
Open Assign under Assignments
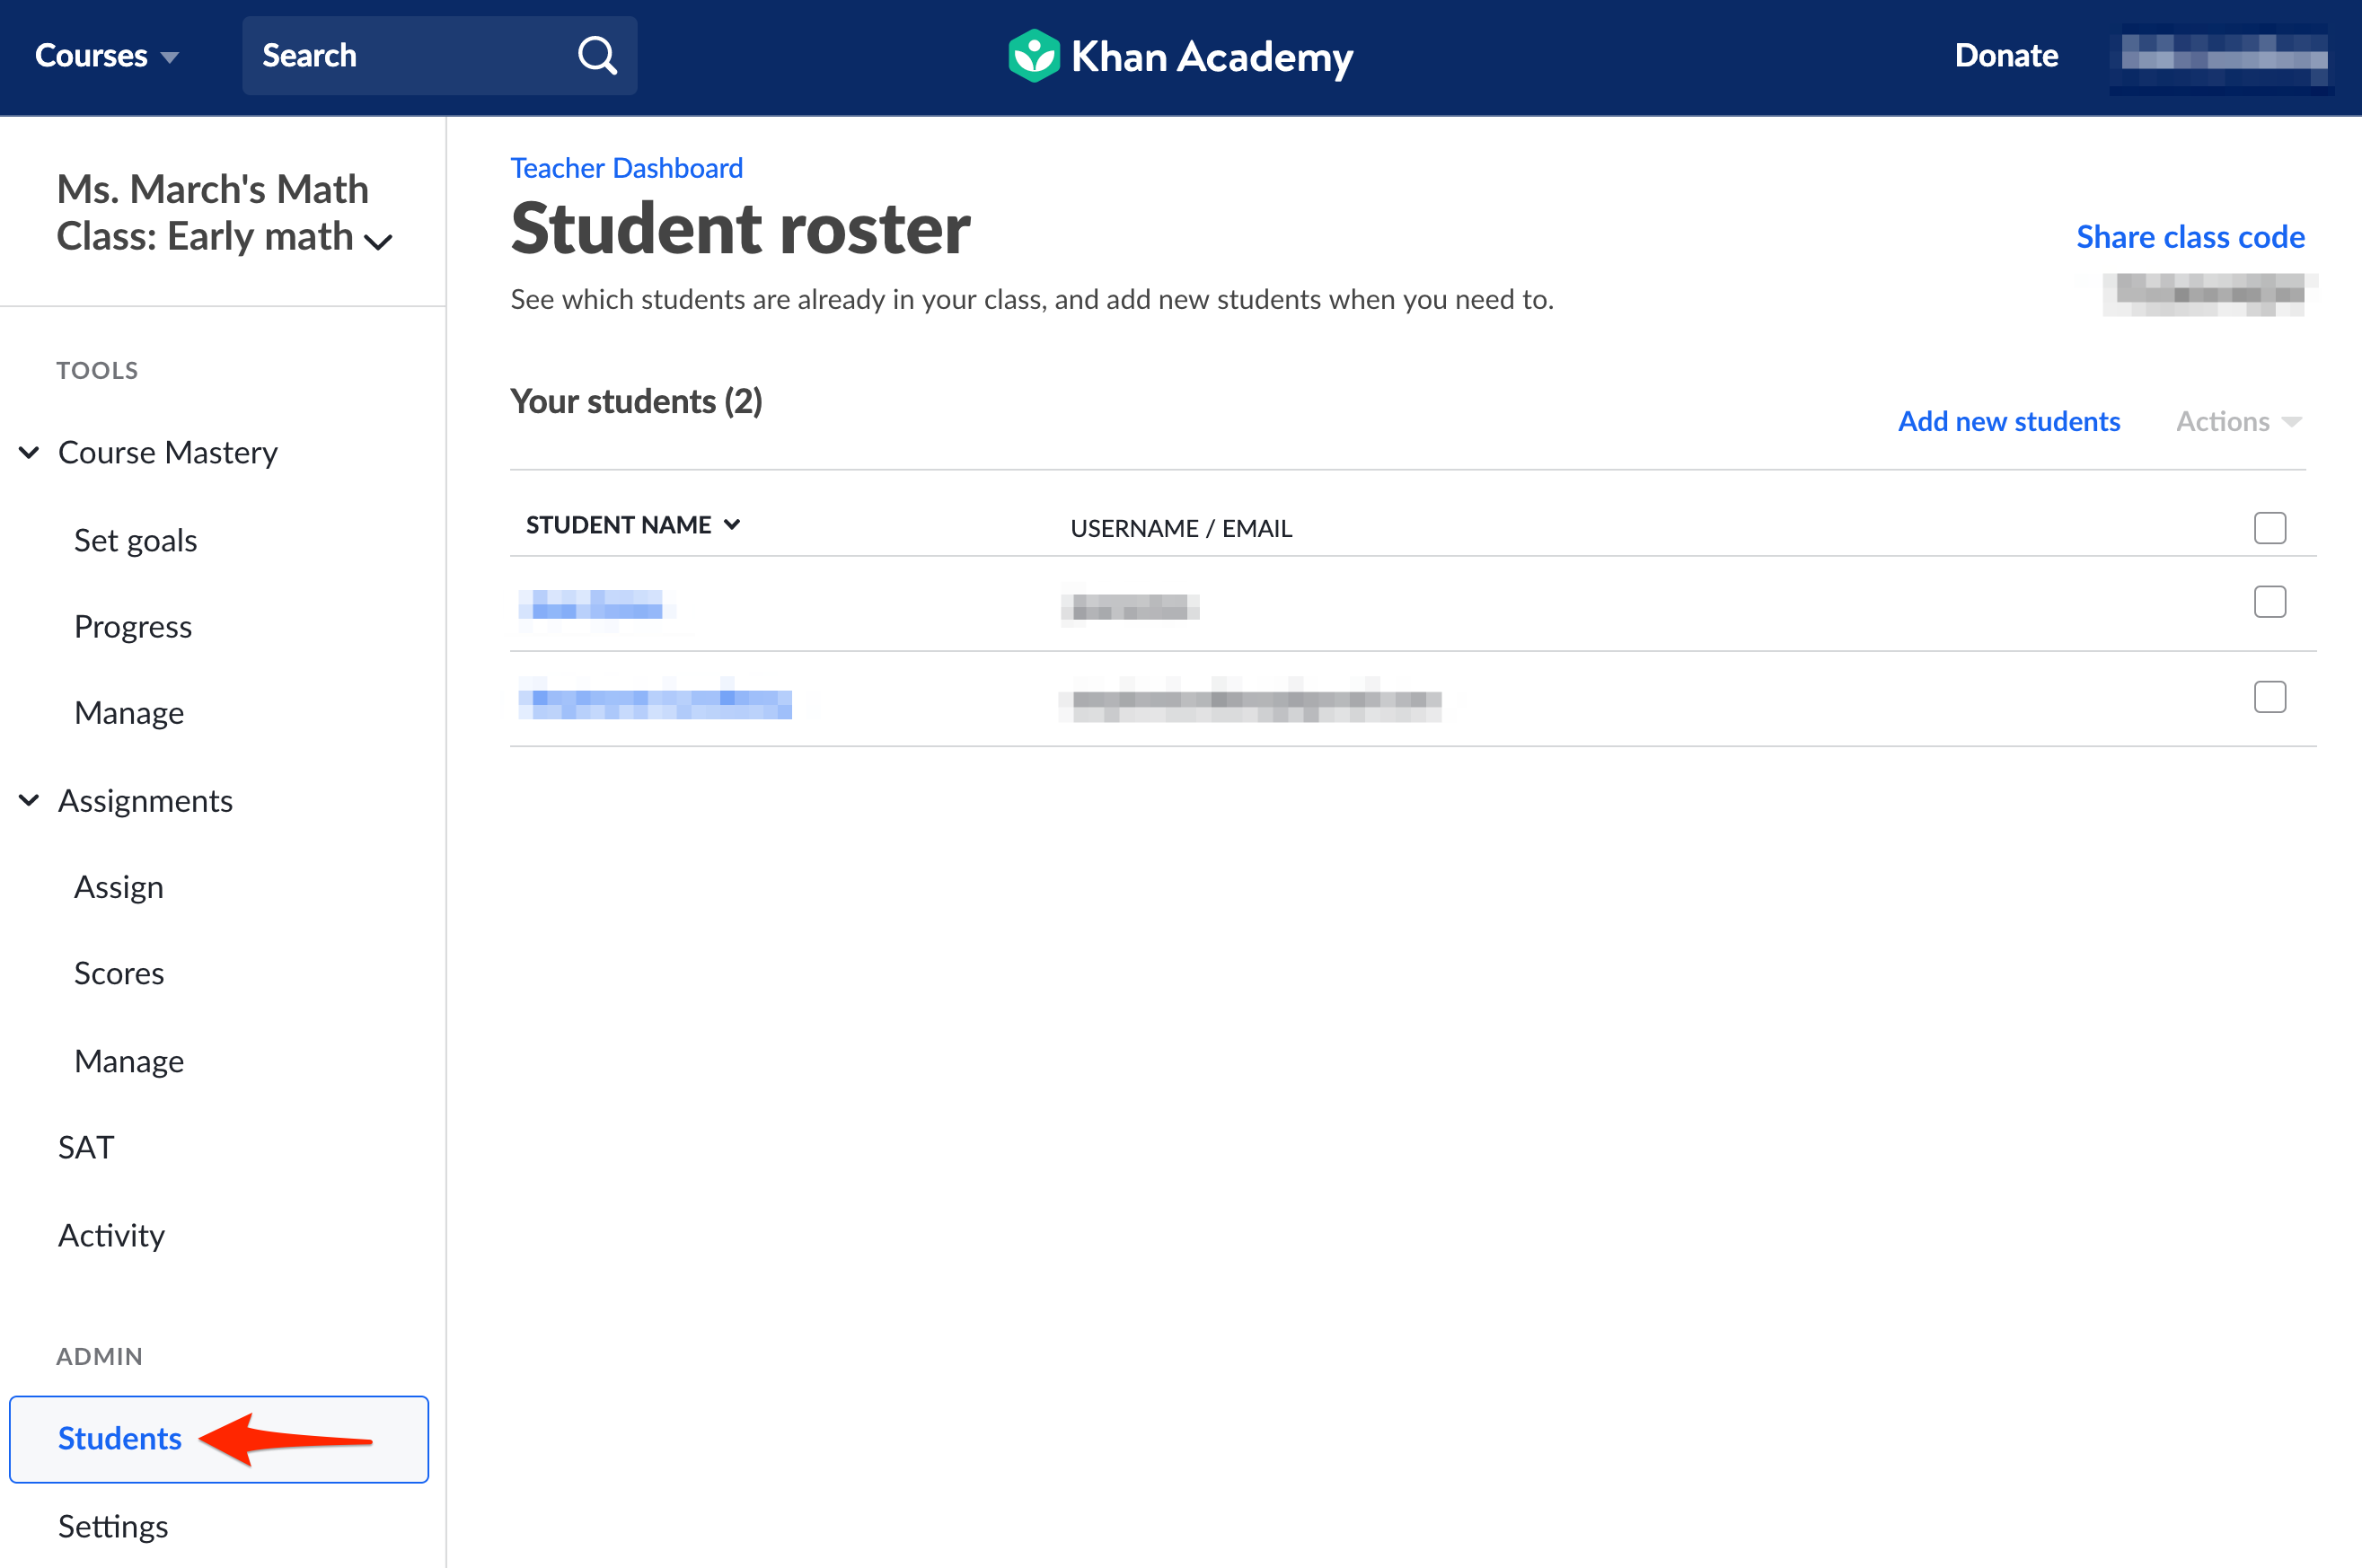[x=118, y=887]
